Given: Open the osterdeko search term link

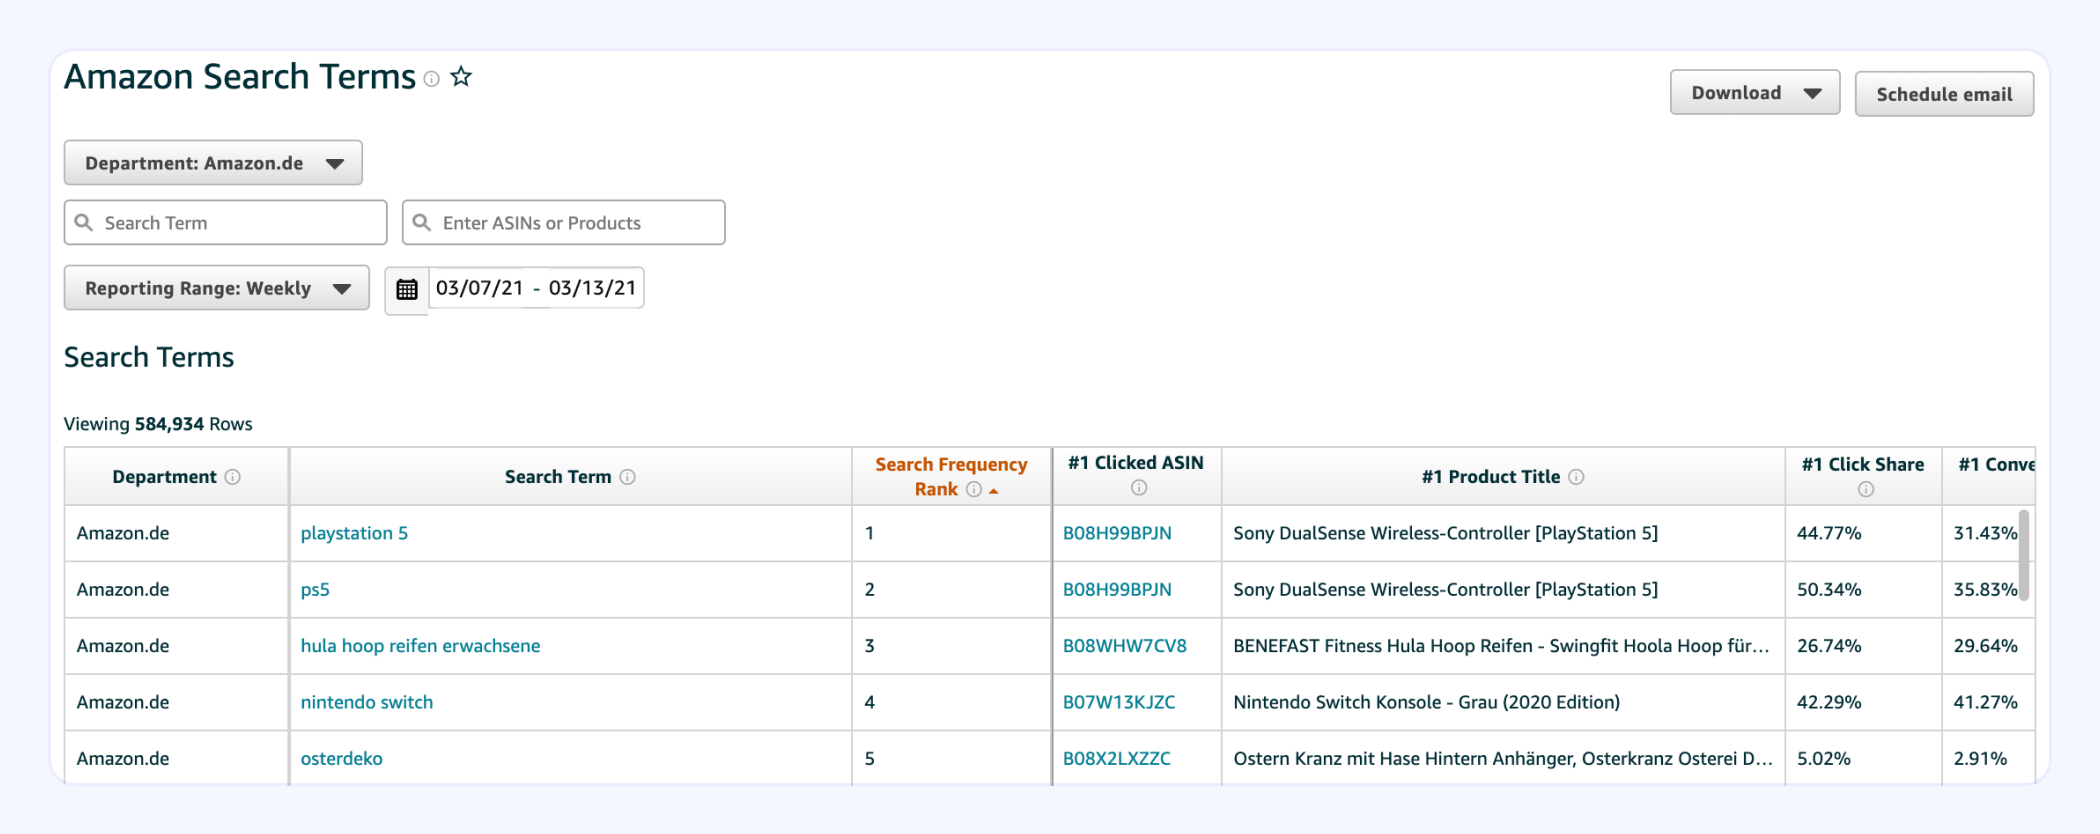Looking at the screenshot, I should 341,758.
